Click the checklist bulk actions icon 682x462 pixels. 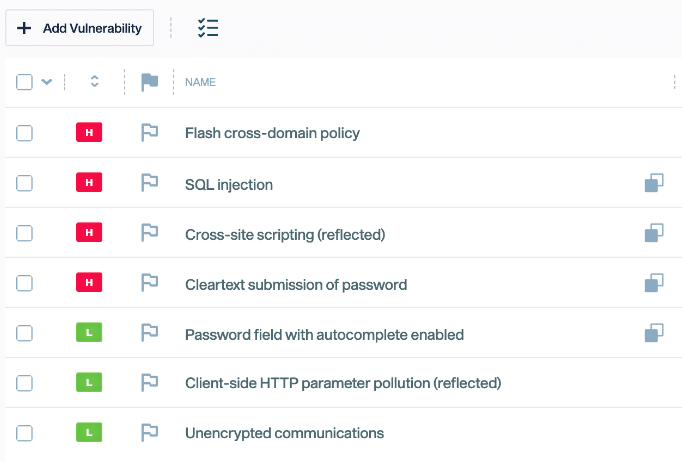(x=208, y=28)
